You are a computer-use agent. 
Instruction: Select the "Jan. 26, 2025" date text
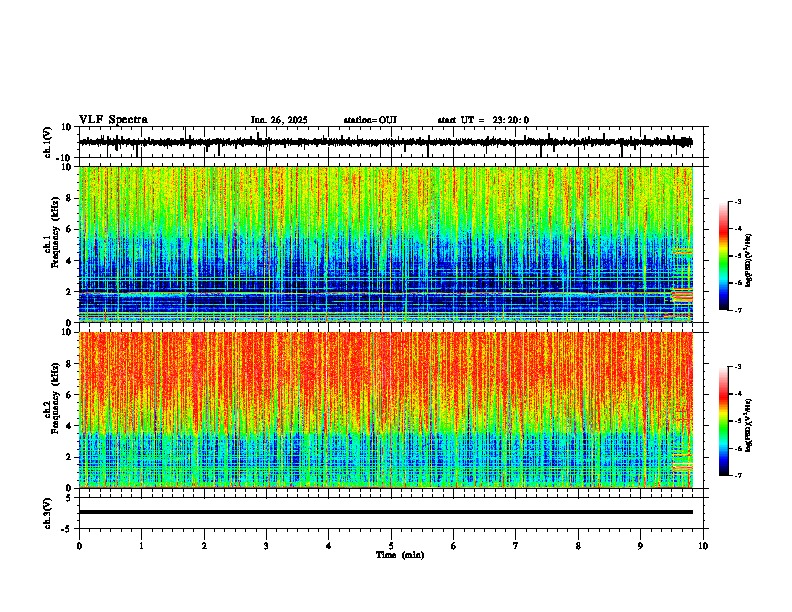279,120
